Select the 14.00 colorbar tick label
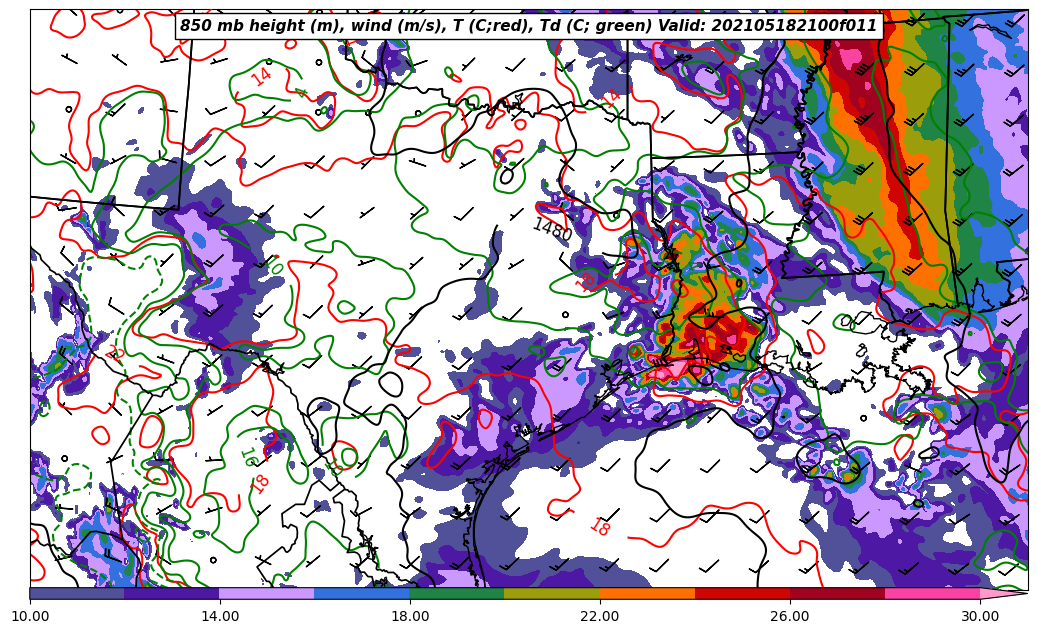 point(220,616)
